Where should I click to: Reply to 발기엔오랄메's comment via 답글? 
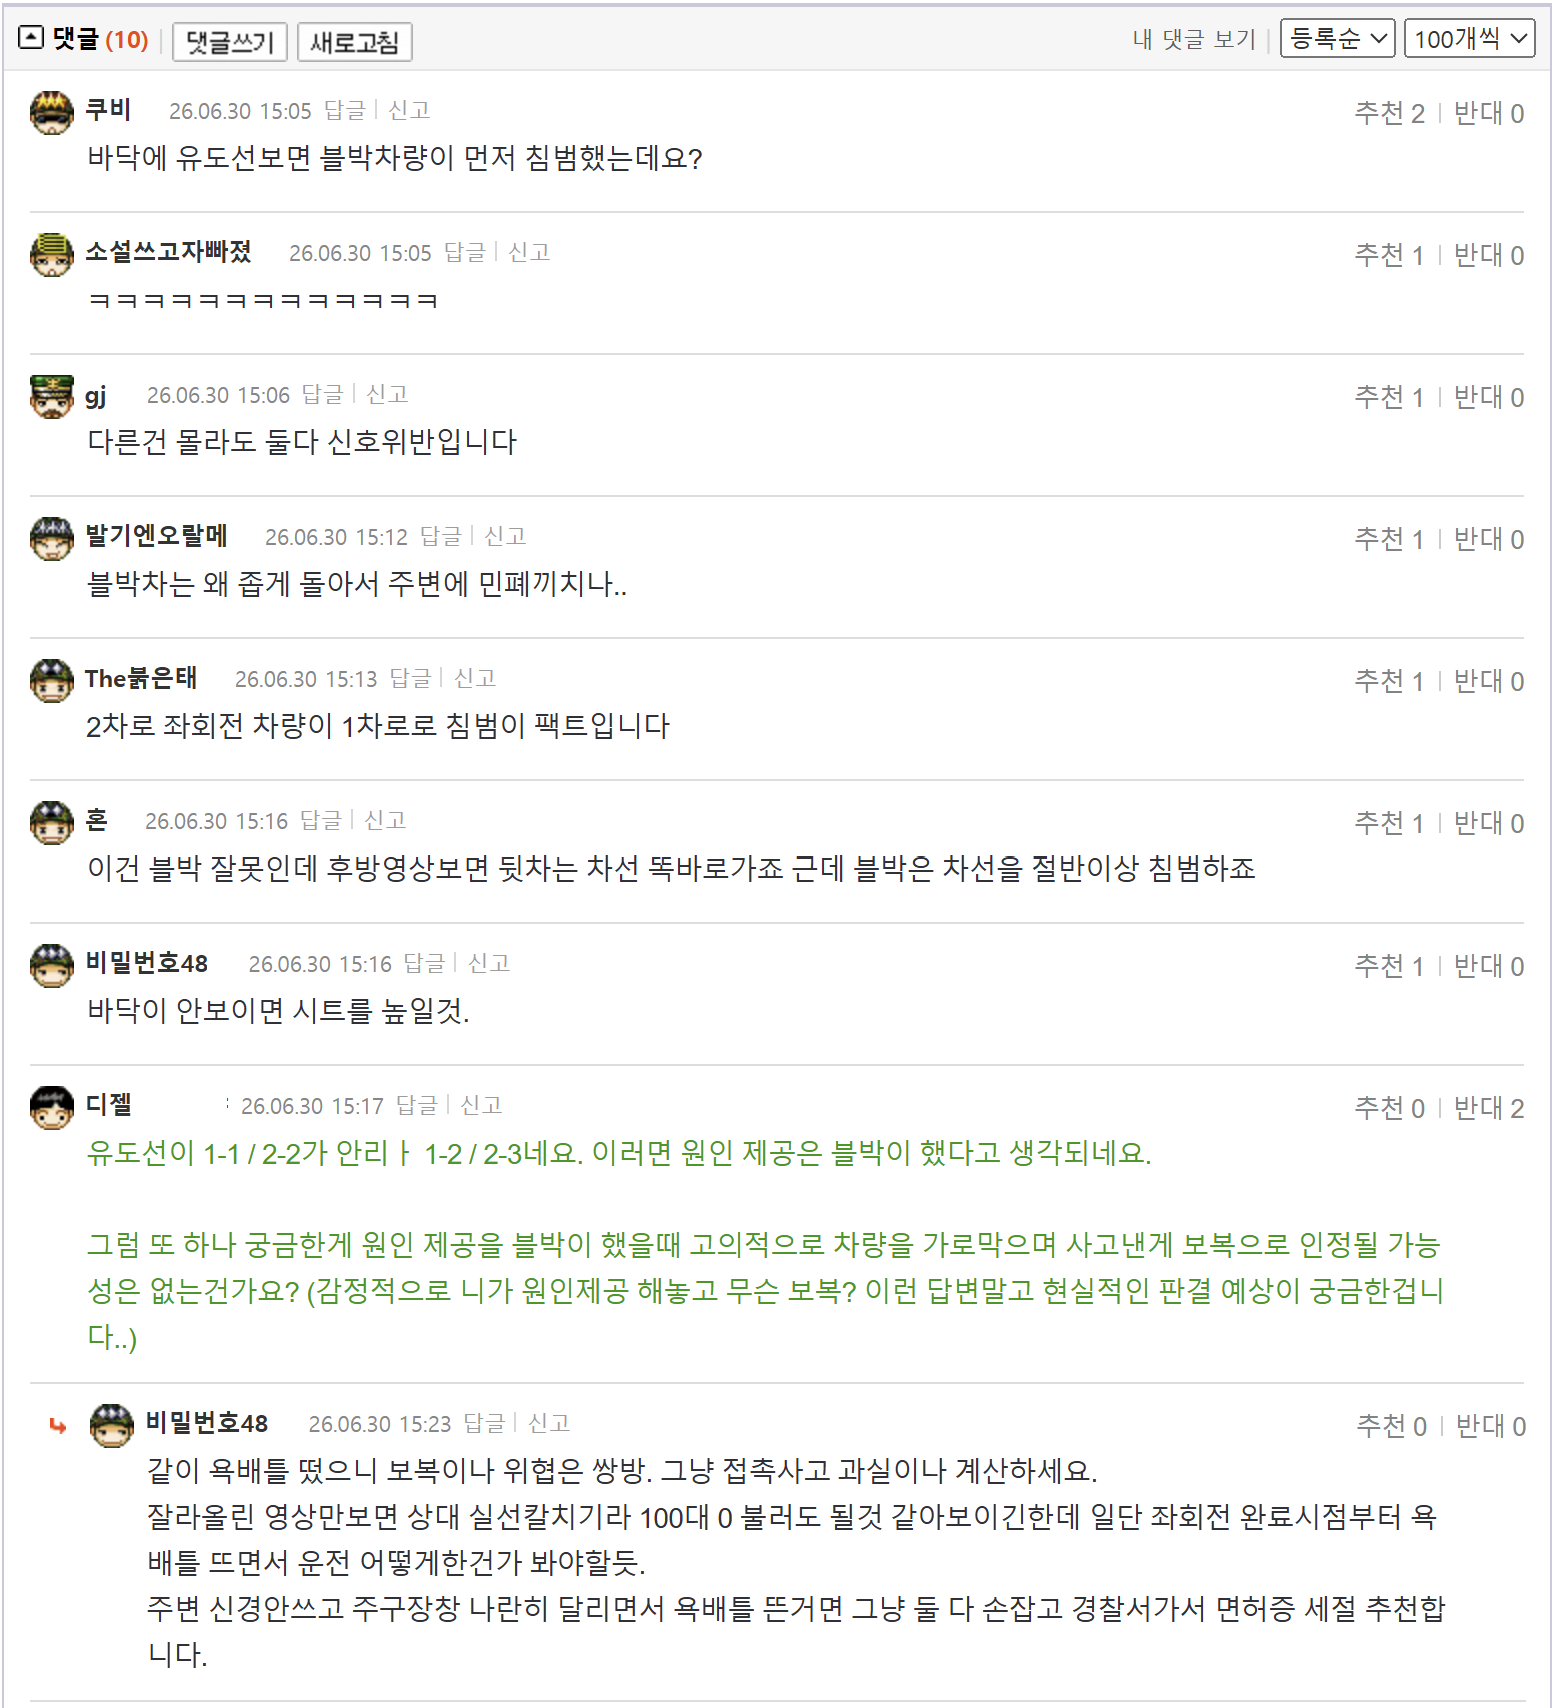coord(440,537)
